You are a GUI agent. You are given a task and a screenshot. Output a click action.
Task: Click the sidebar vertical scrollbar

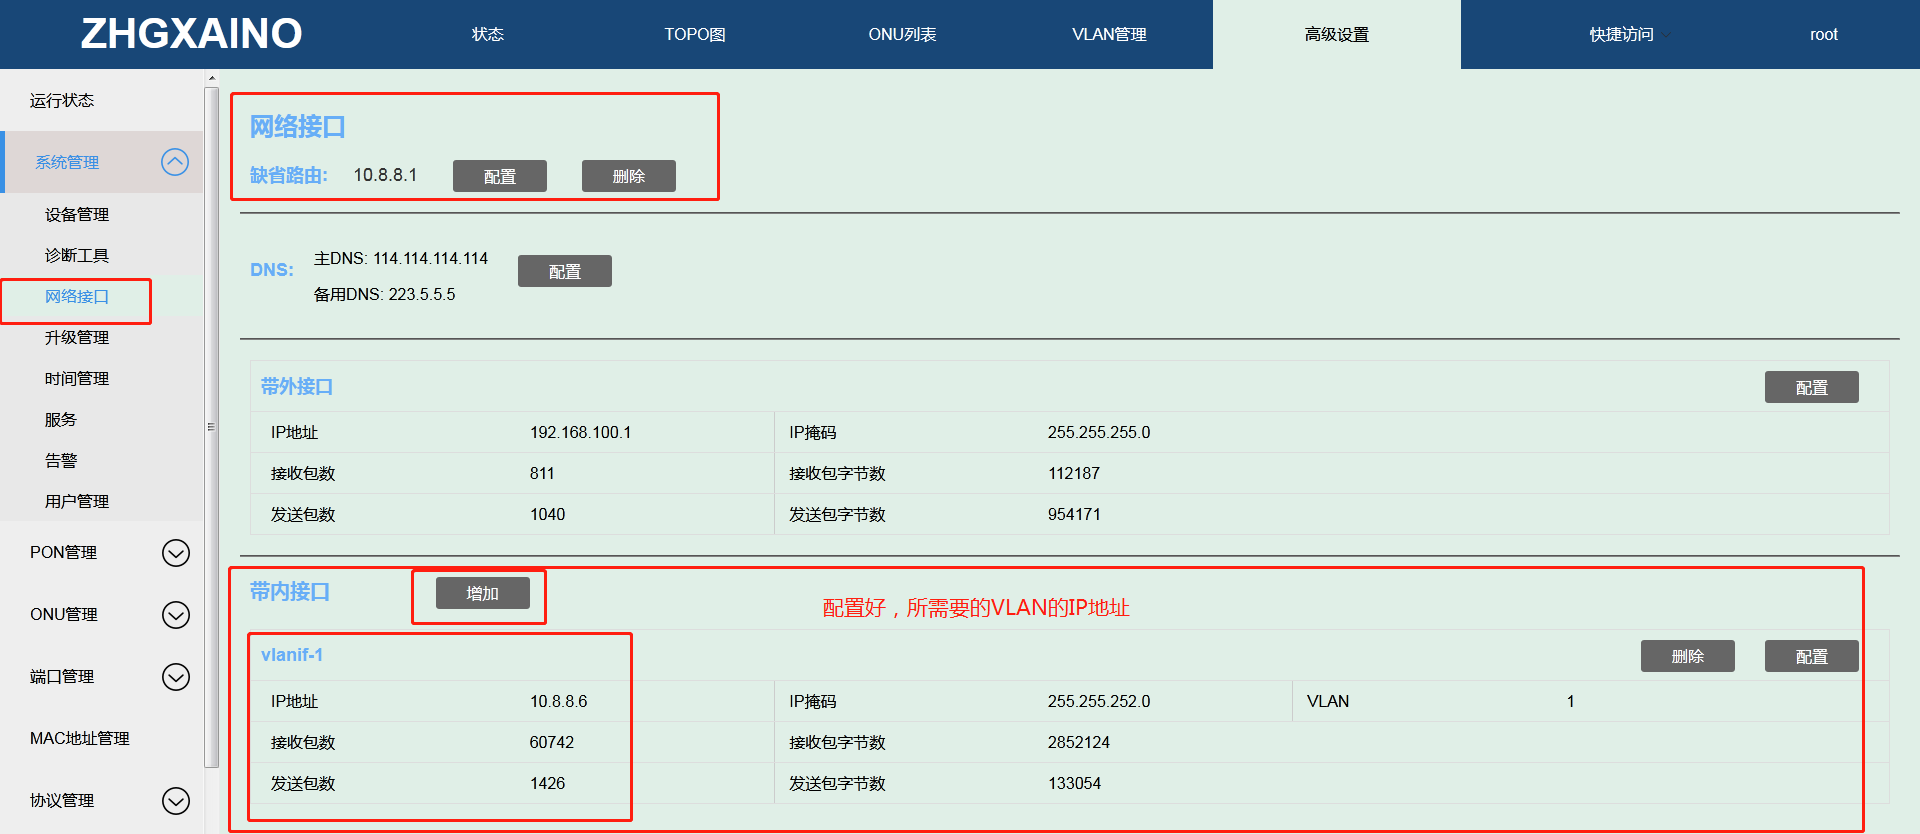click(211, 426)
